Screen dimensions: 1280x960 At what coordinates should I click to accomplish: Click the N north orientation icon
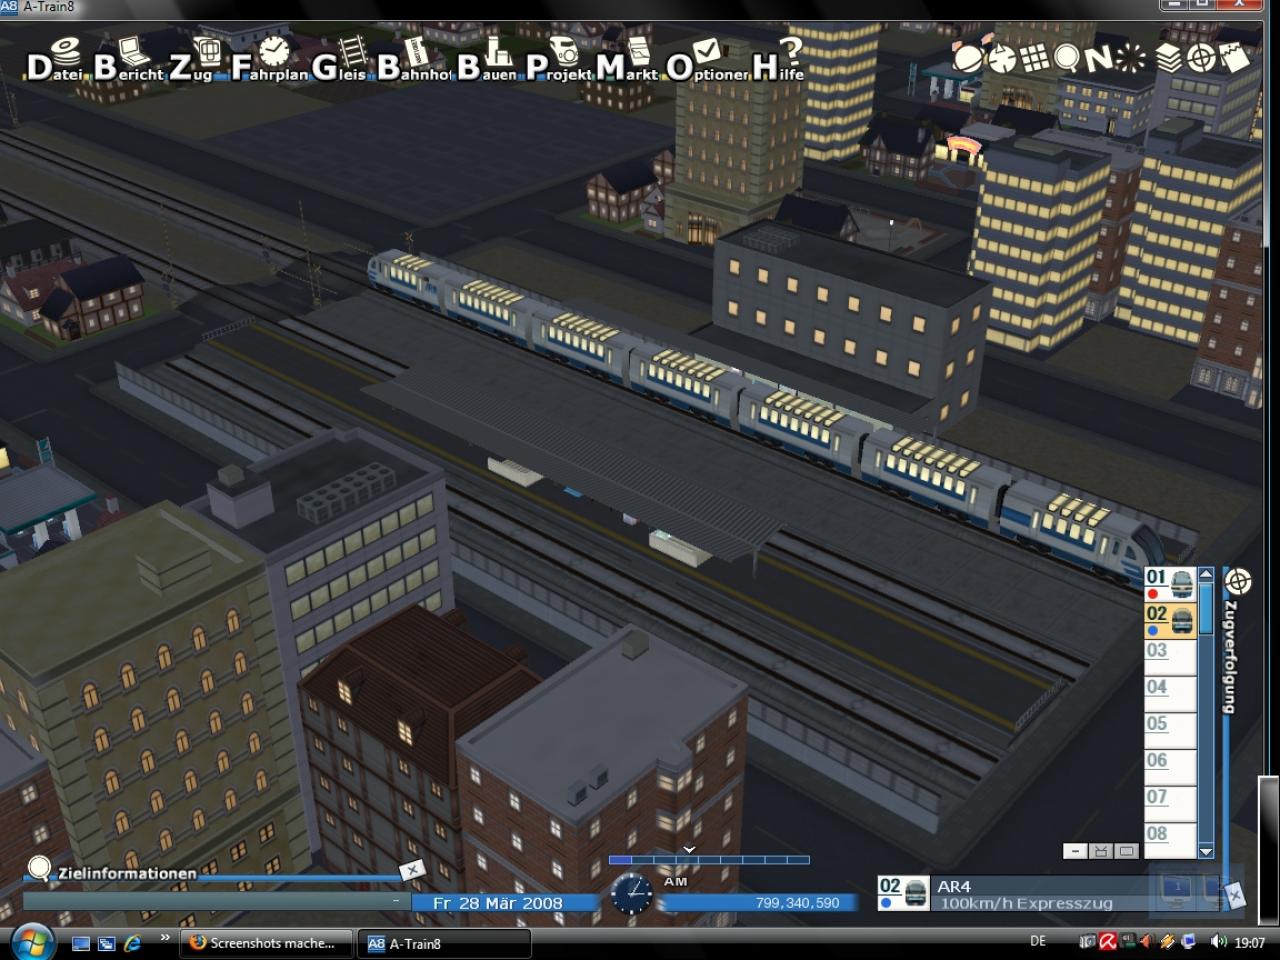coord(1098,59)
